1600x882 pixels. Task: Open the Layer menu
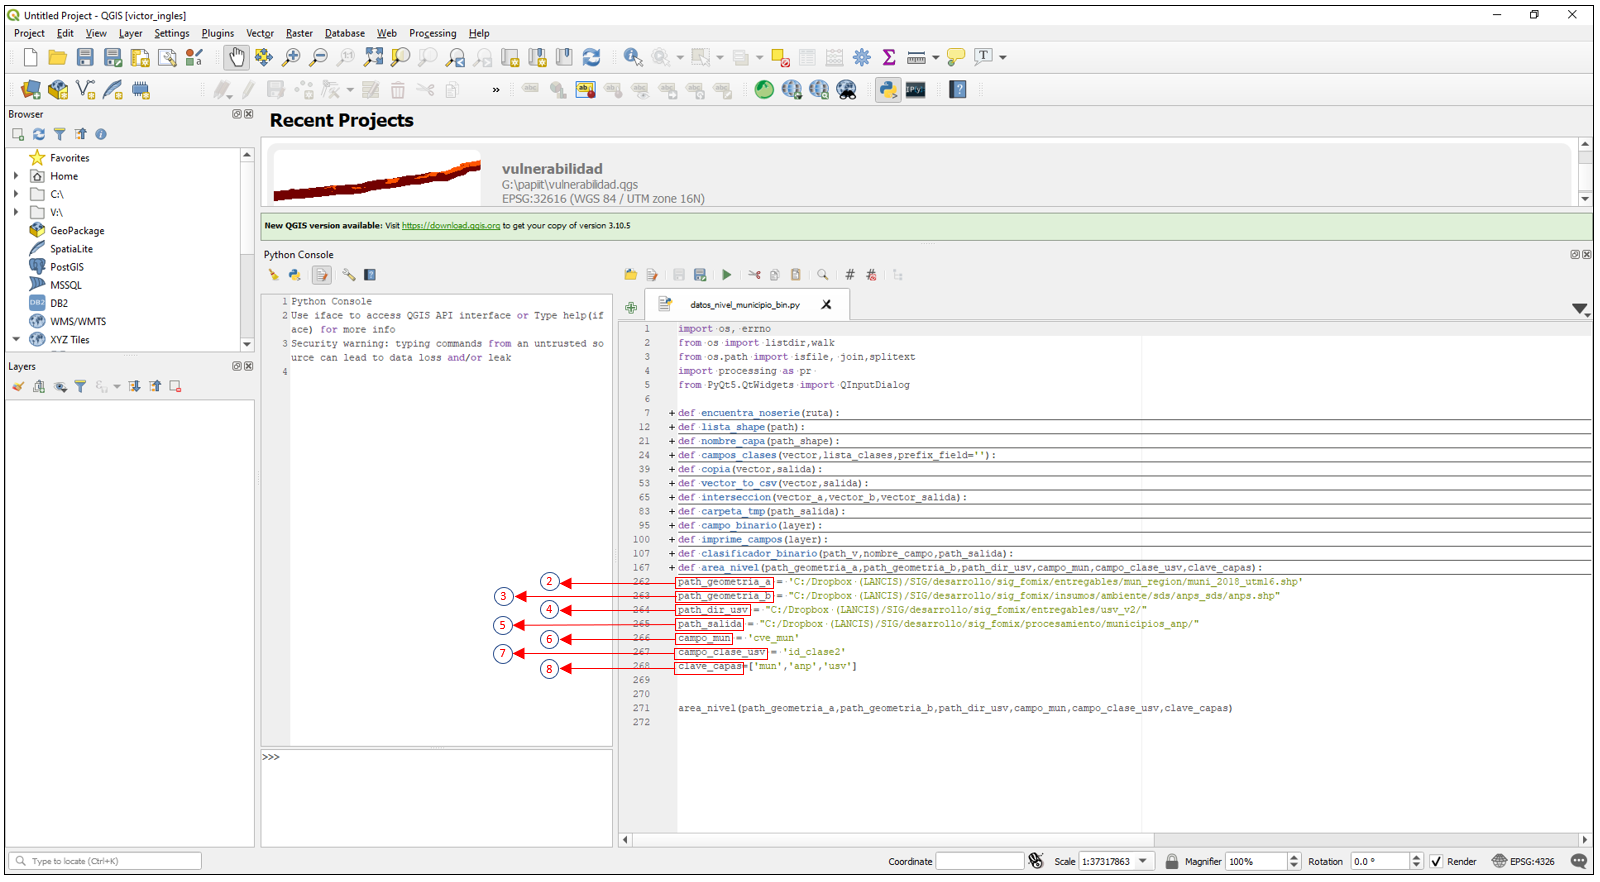click(130, 33)
